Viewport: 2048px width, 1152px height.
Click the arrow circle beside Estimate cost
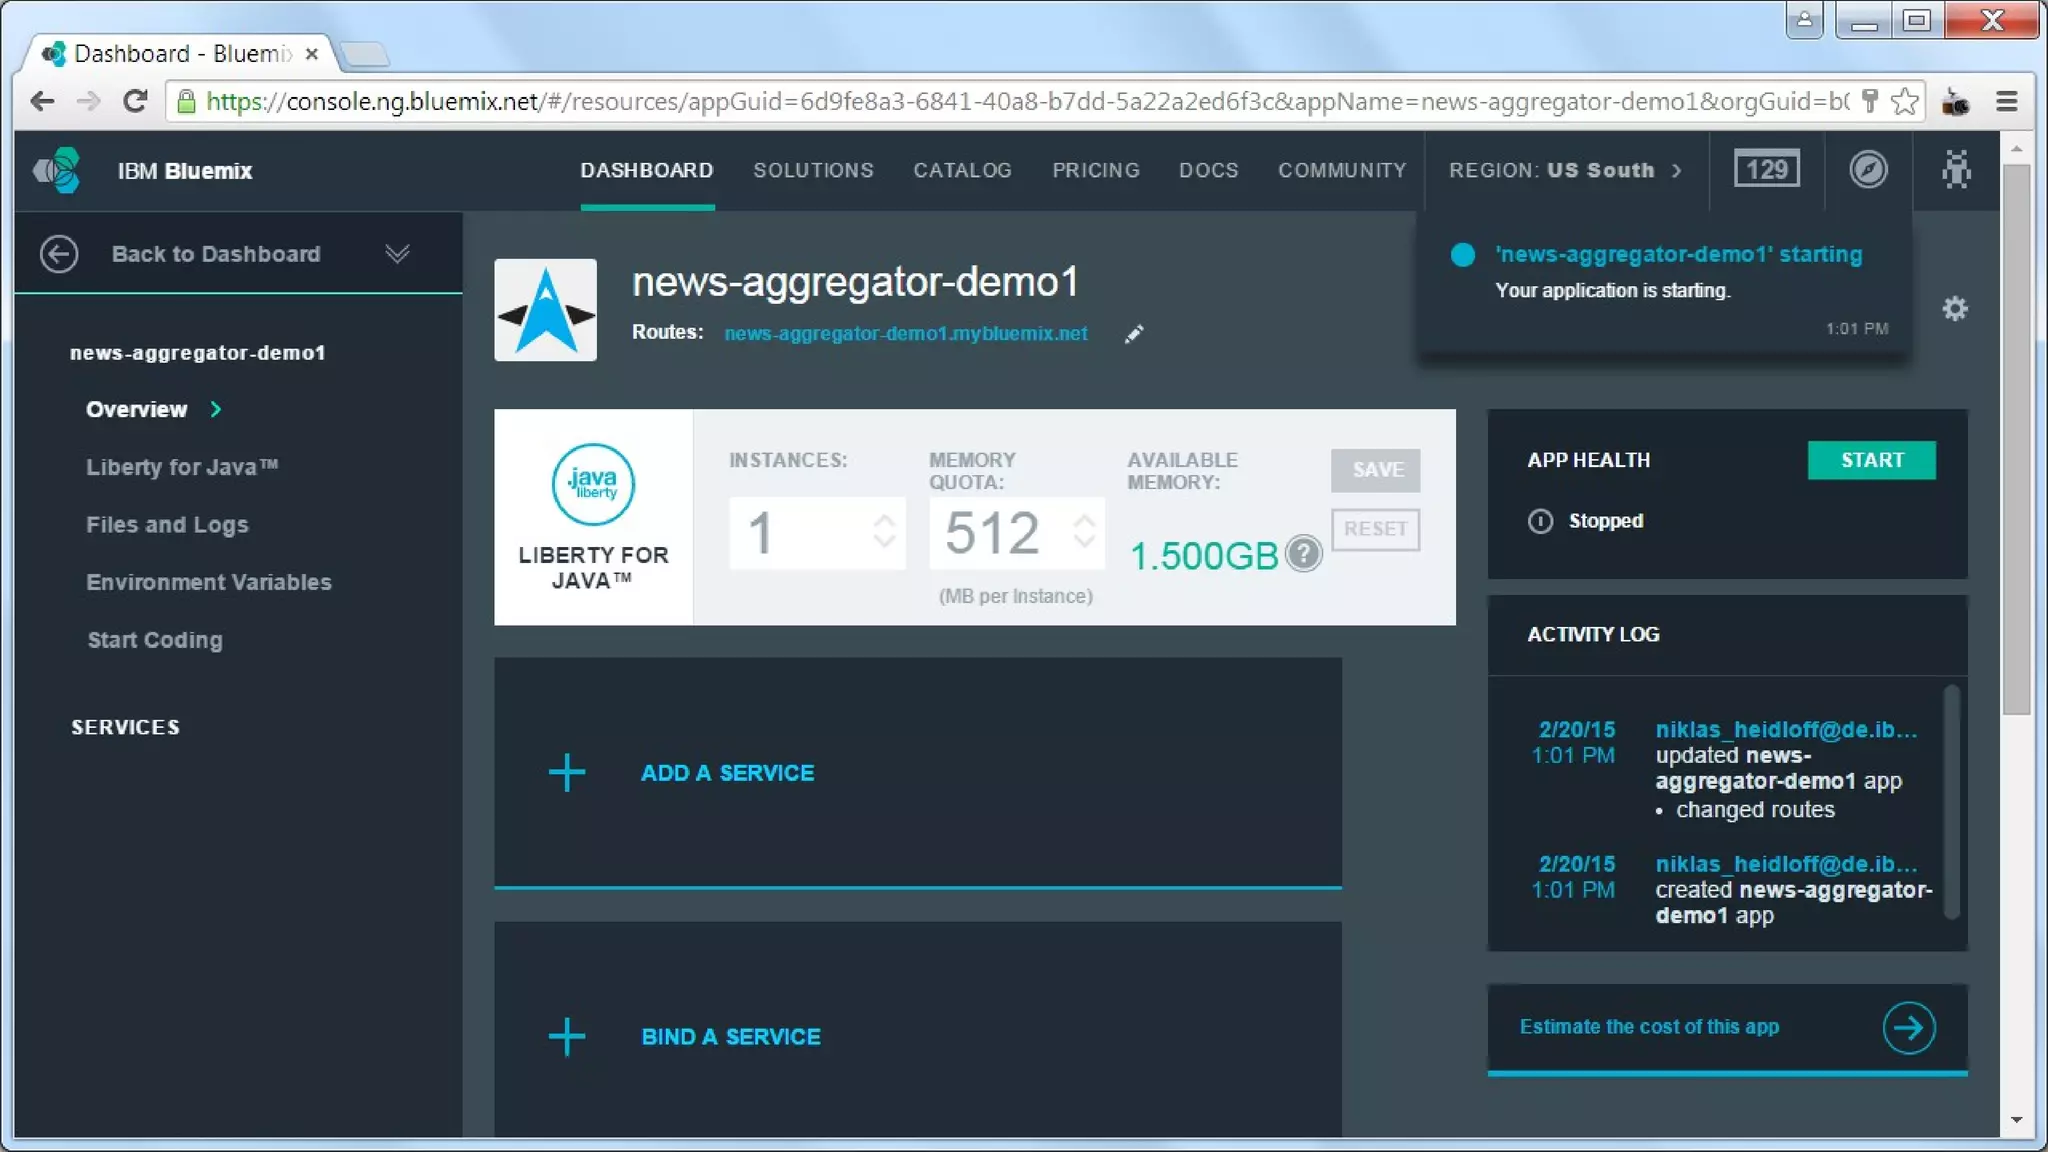point(1908,1028)
